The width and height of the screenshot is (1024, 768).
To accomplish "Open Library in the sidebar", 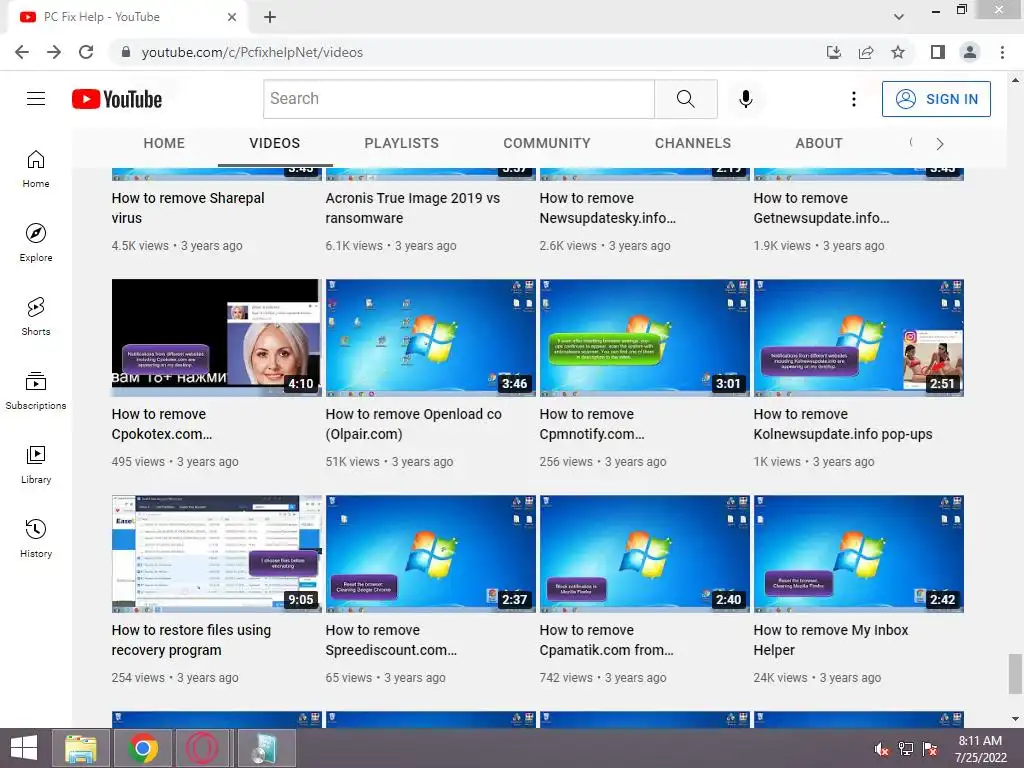I will coord(36,464).
